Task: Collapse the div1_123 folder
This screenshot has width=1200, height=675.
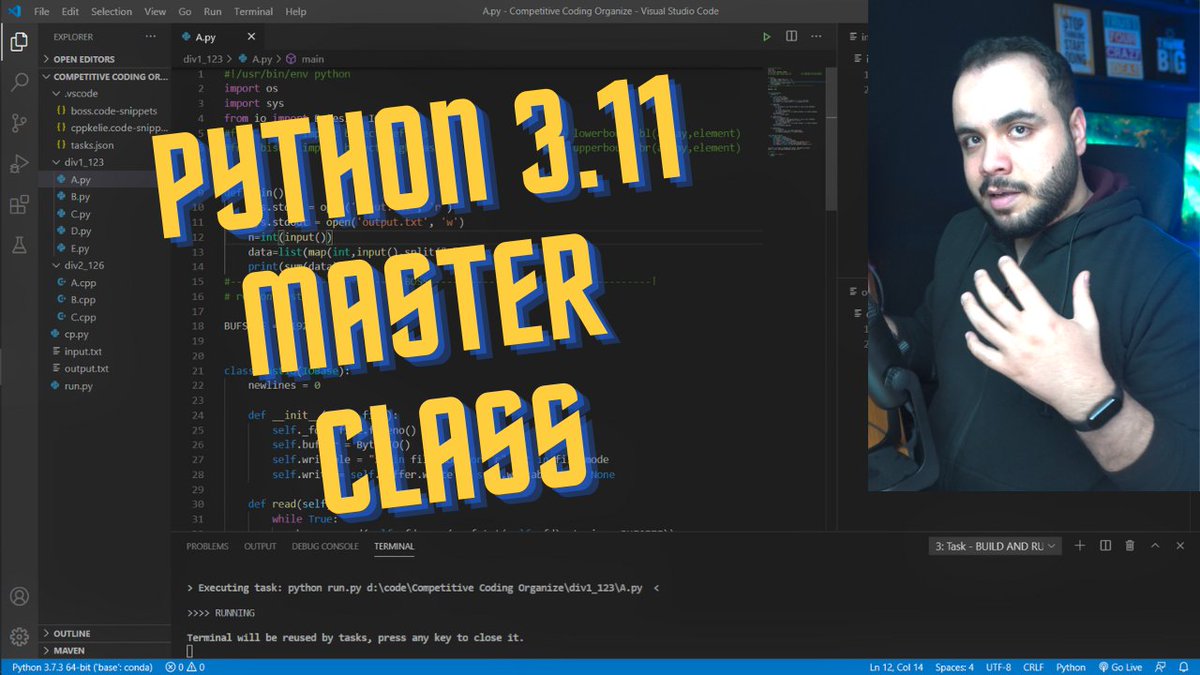Action: (x=77, y=162)
